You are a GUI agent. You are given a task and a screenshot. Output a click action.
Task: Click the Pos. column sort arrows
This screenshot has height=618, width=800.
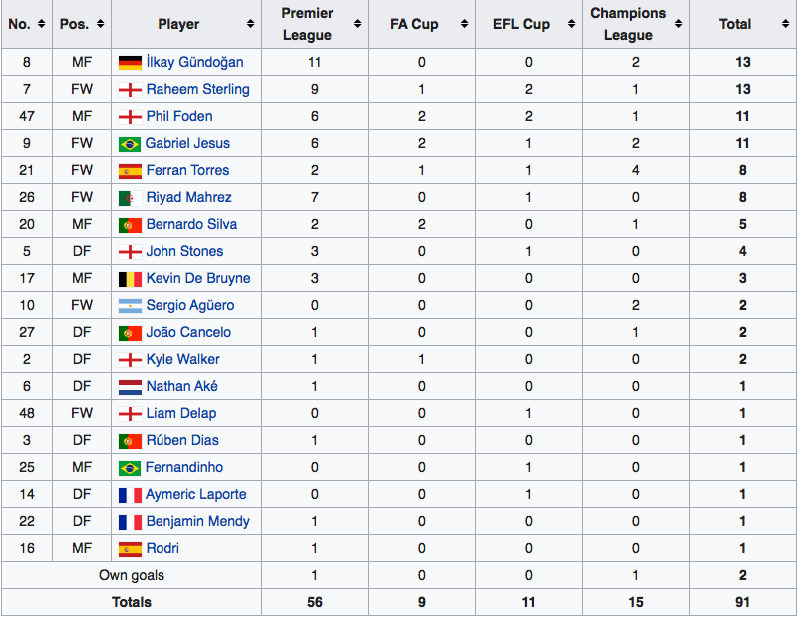pyautogui.click(x=101, y=24)
